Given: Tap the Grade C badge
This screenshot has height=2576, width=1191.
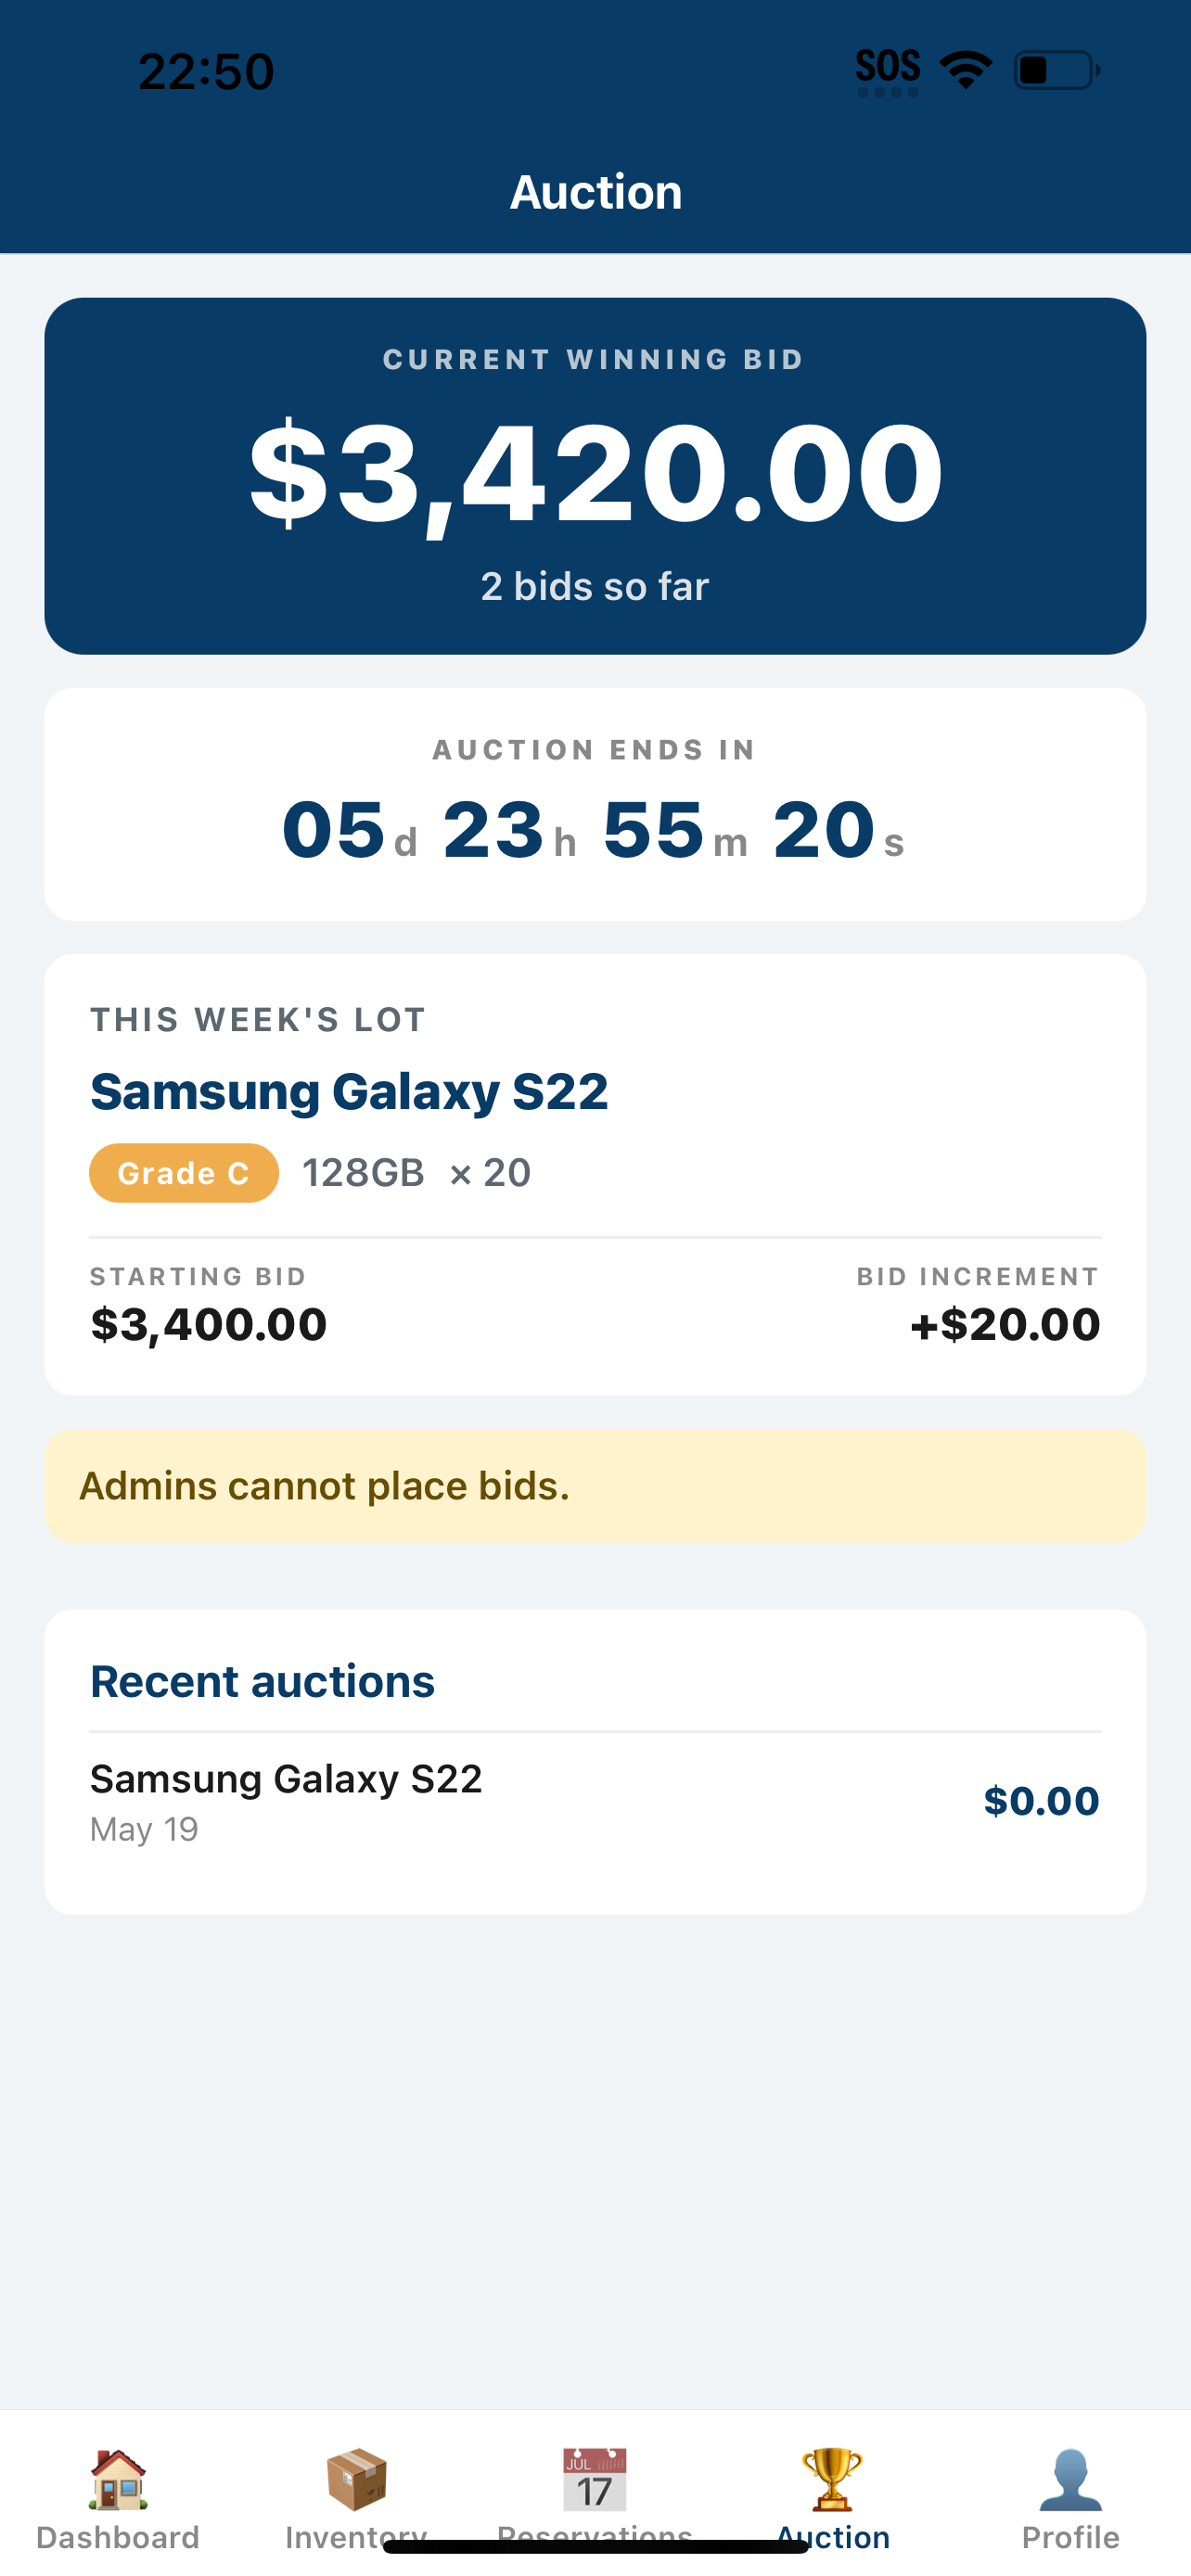Looking at the screenshot, I should pyautogui.click(x=184, y=1172).
